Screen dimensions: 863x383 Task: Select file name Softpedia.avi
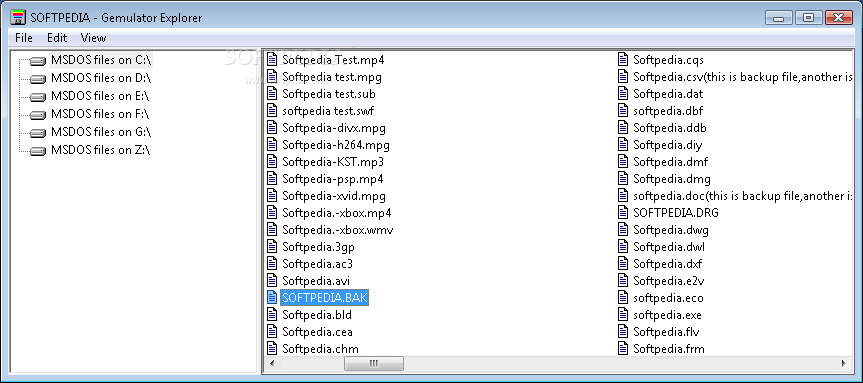pos(316,281)
